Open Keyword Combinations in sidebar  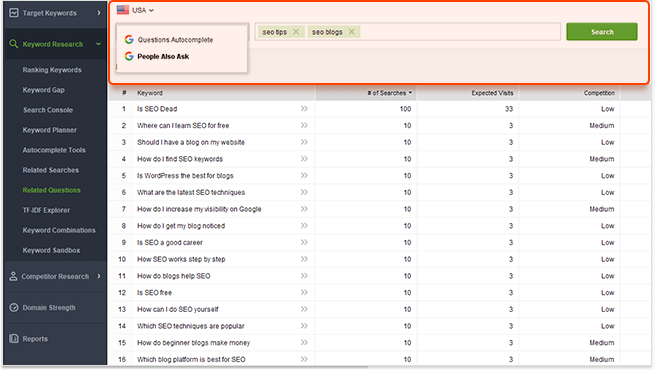click(59, 230)
